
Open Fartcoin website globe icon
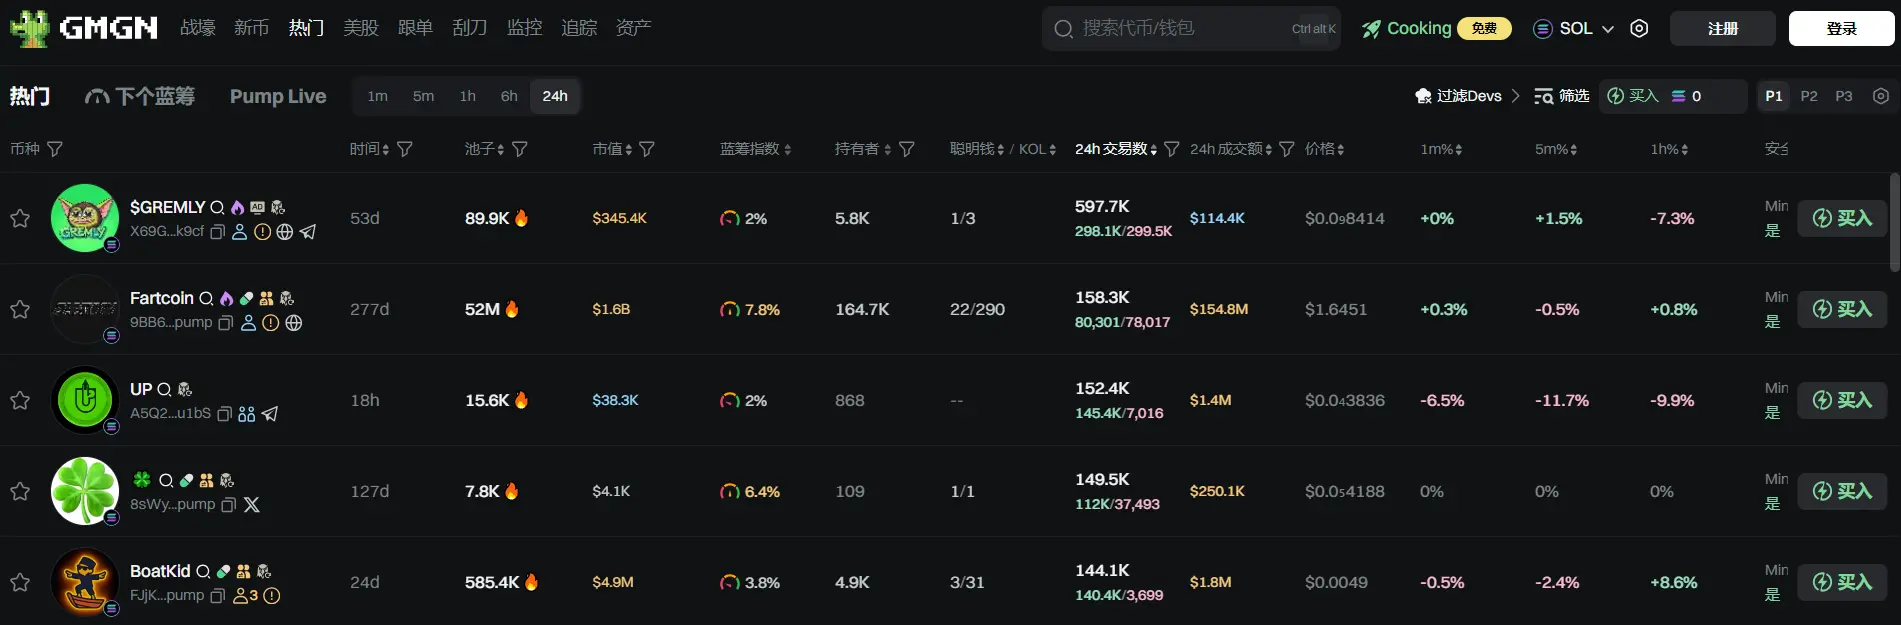[294, 323]
